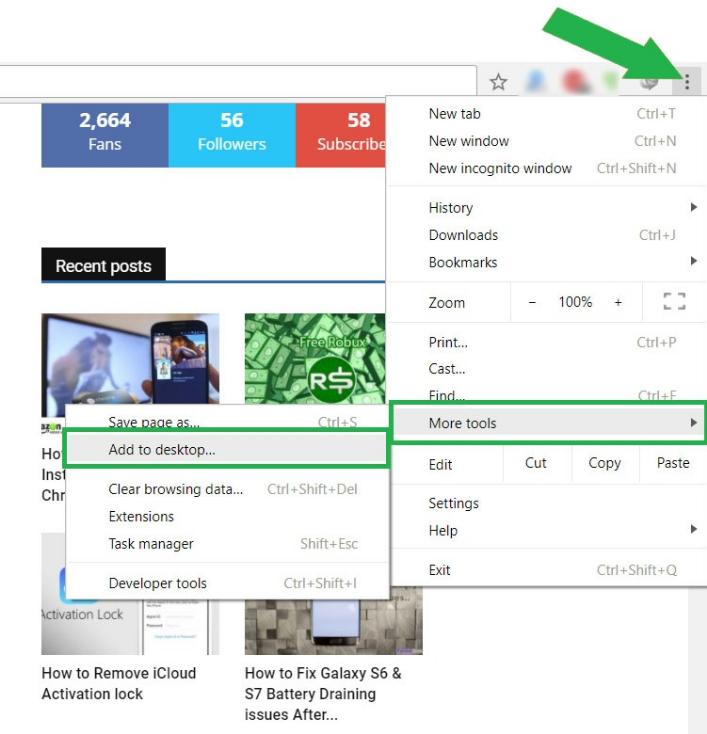Open Clear browsing data... dialog

click(228, 489)
